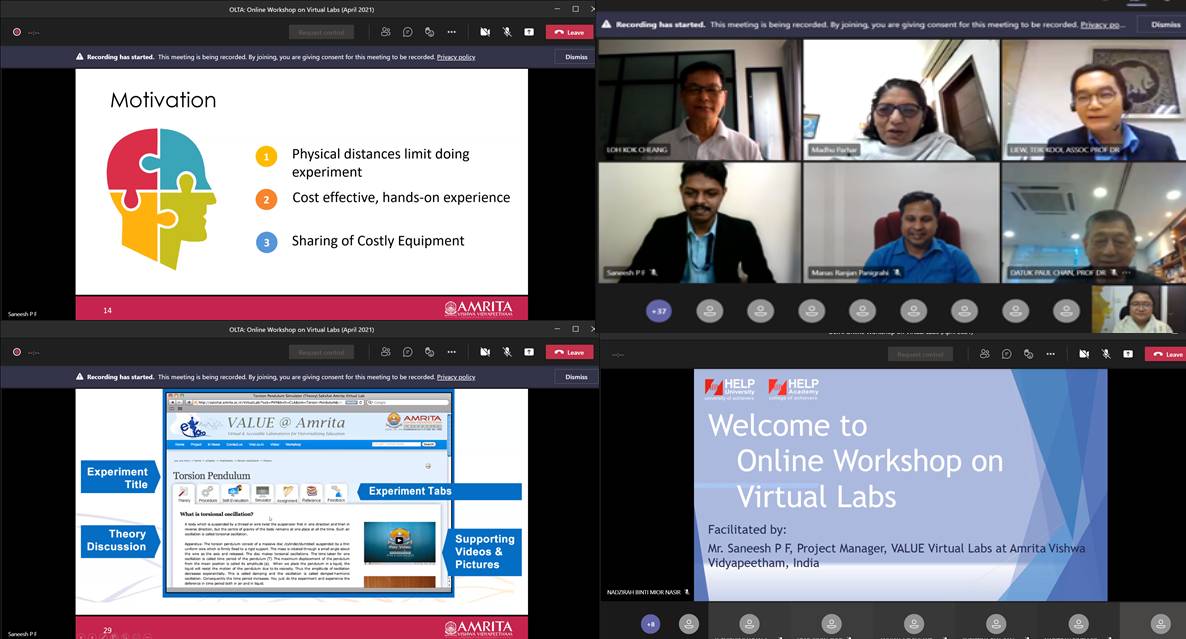Click share content icon in Welcome slide window
The width and height of the screenshot is (1186, 639).
click(1128, 354)
